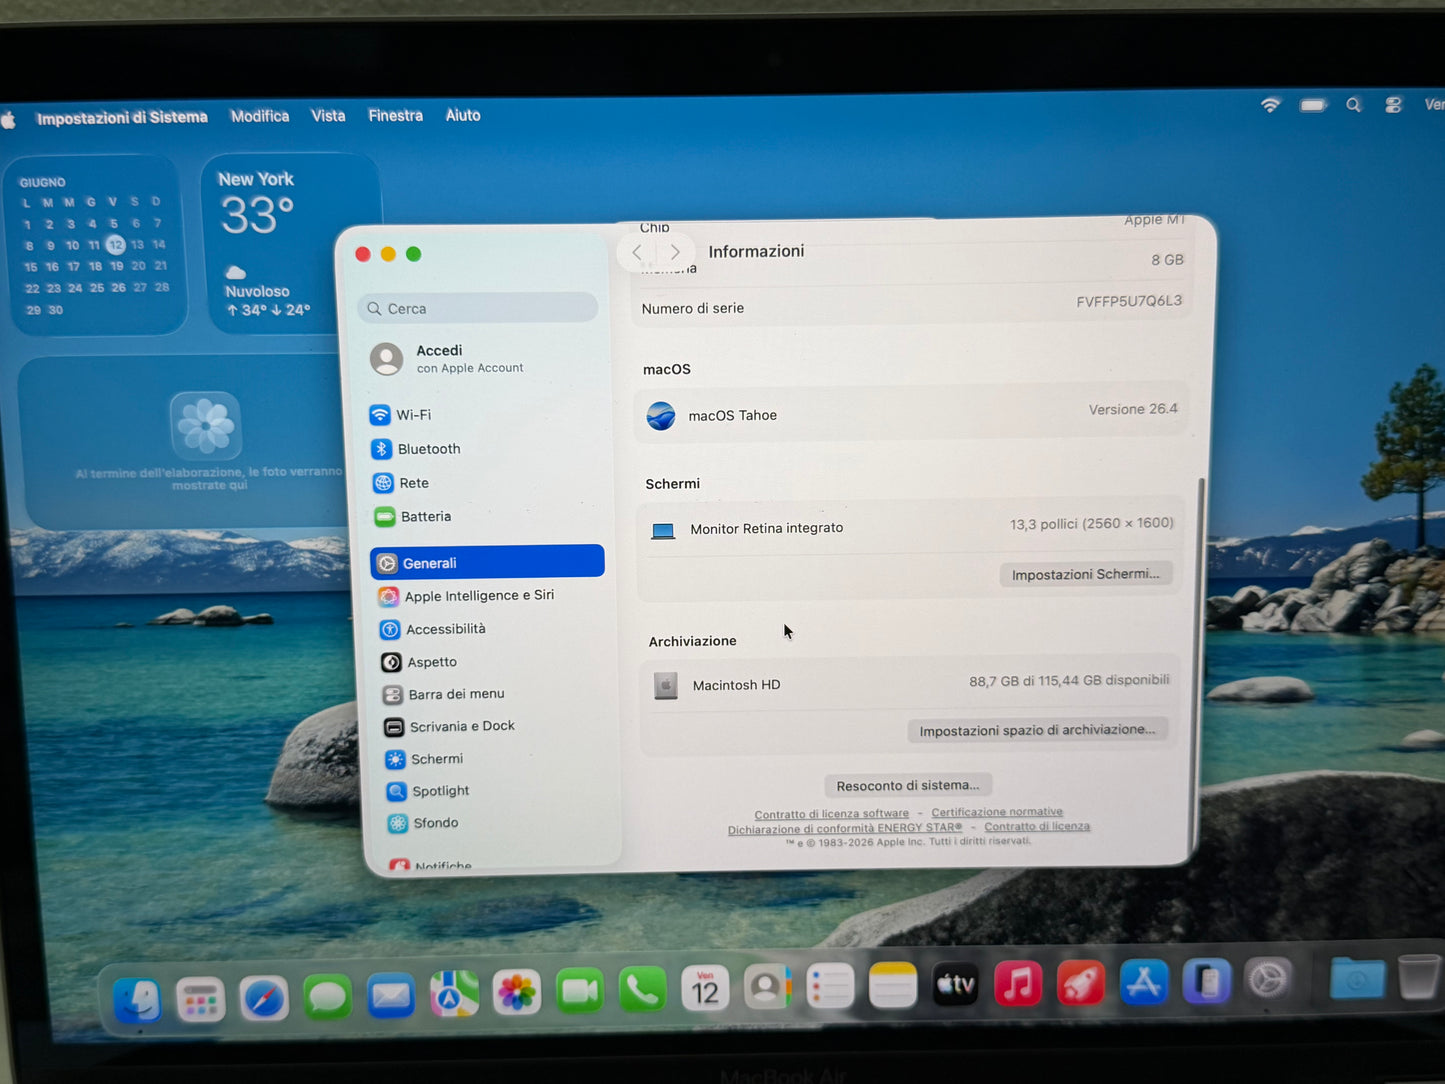Open the Modifica menu
This screenshot has width=1445, height=1084.
260,116
